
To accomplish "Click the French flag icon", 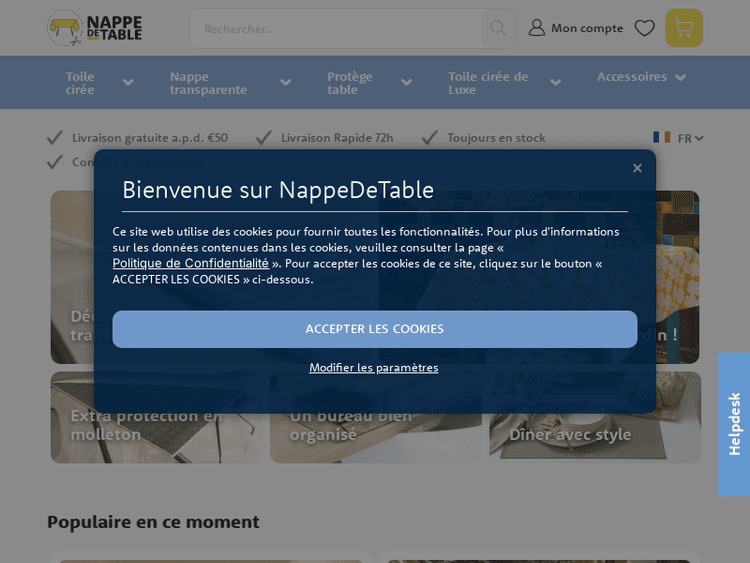I will 662,137.
